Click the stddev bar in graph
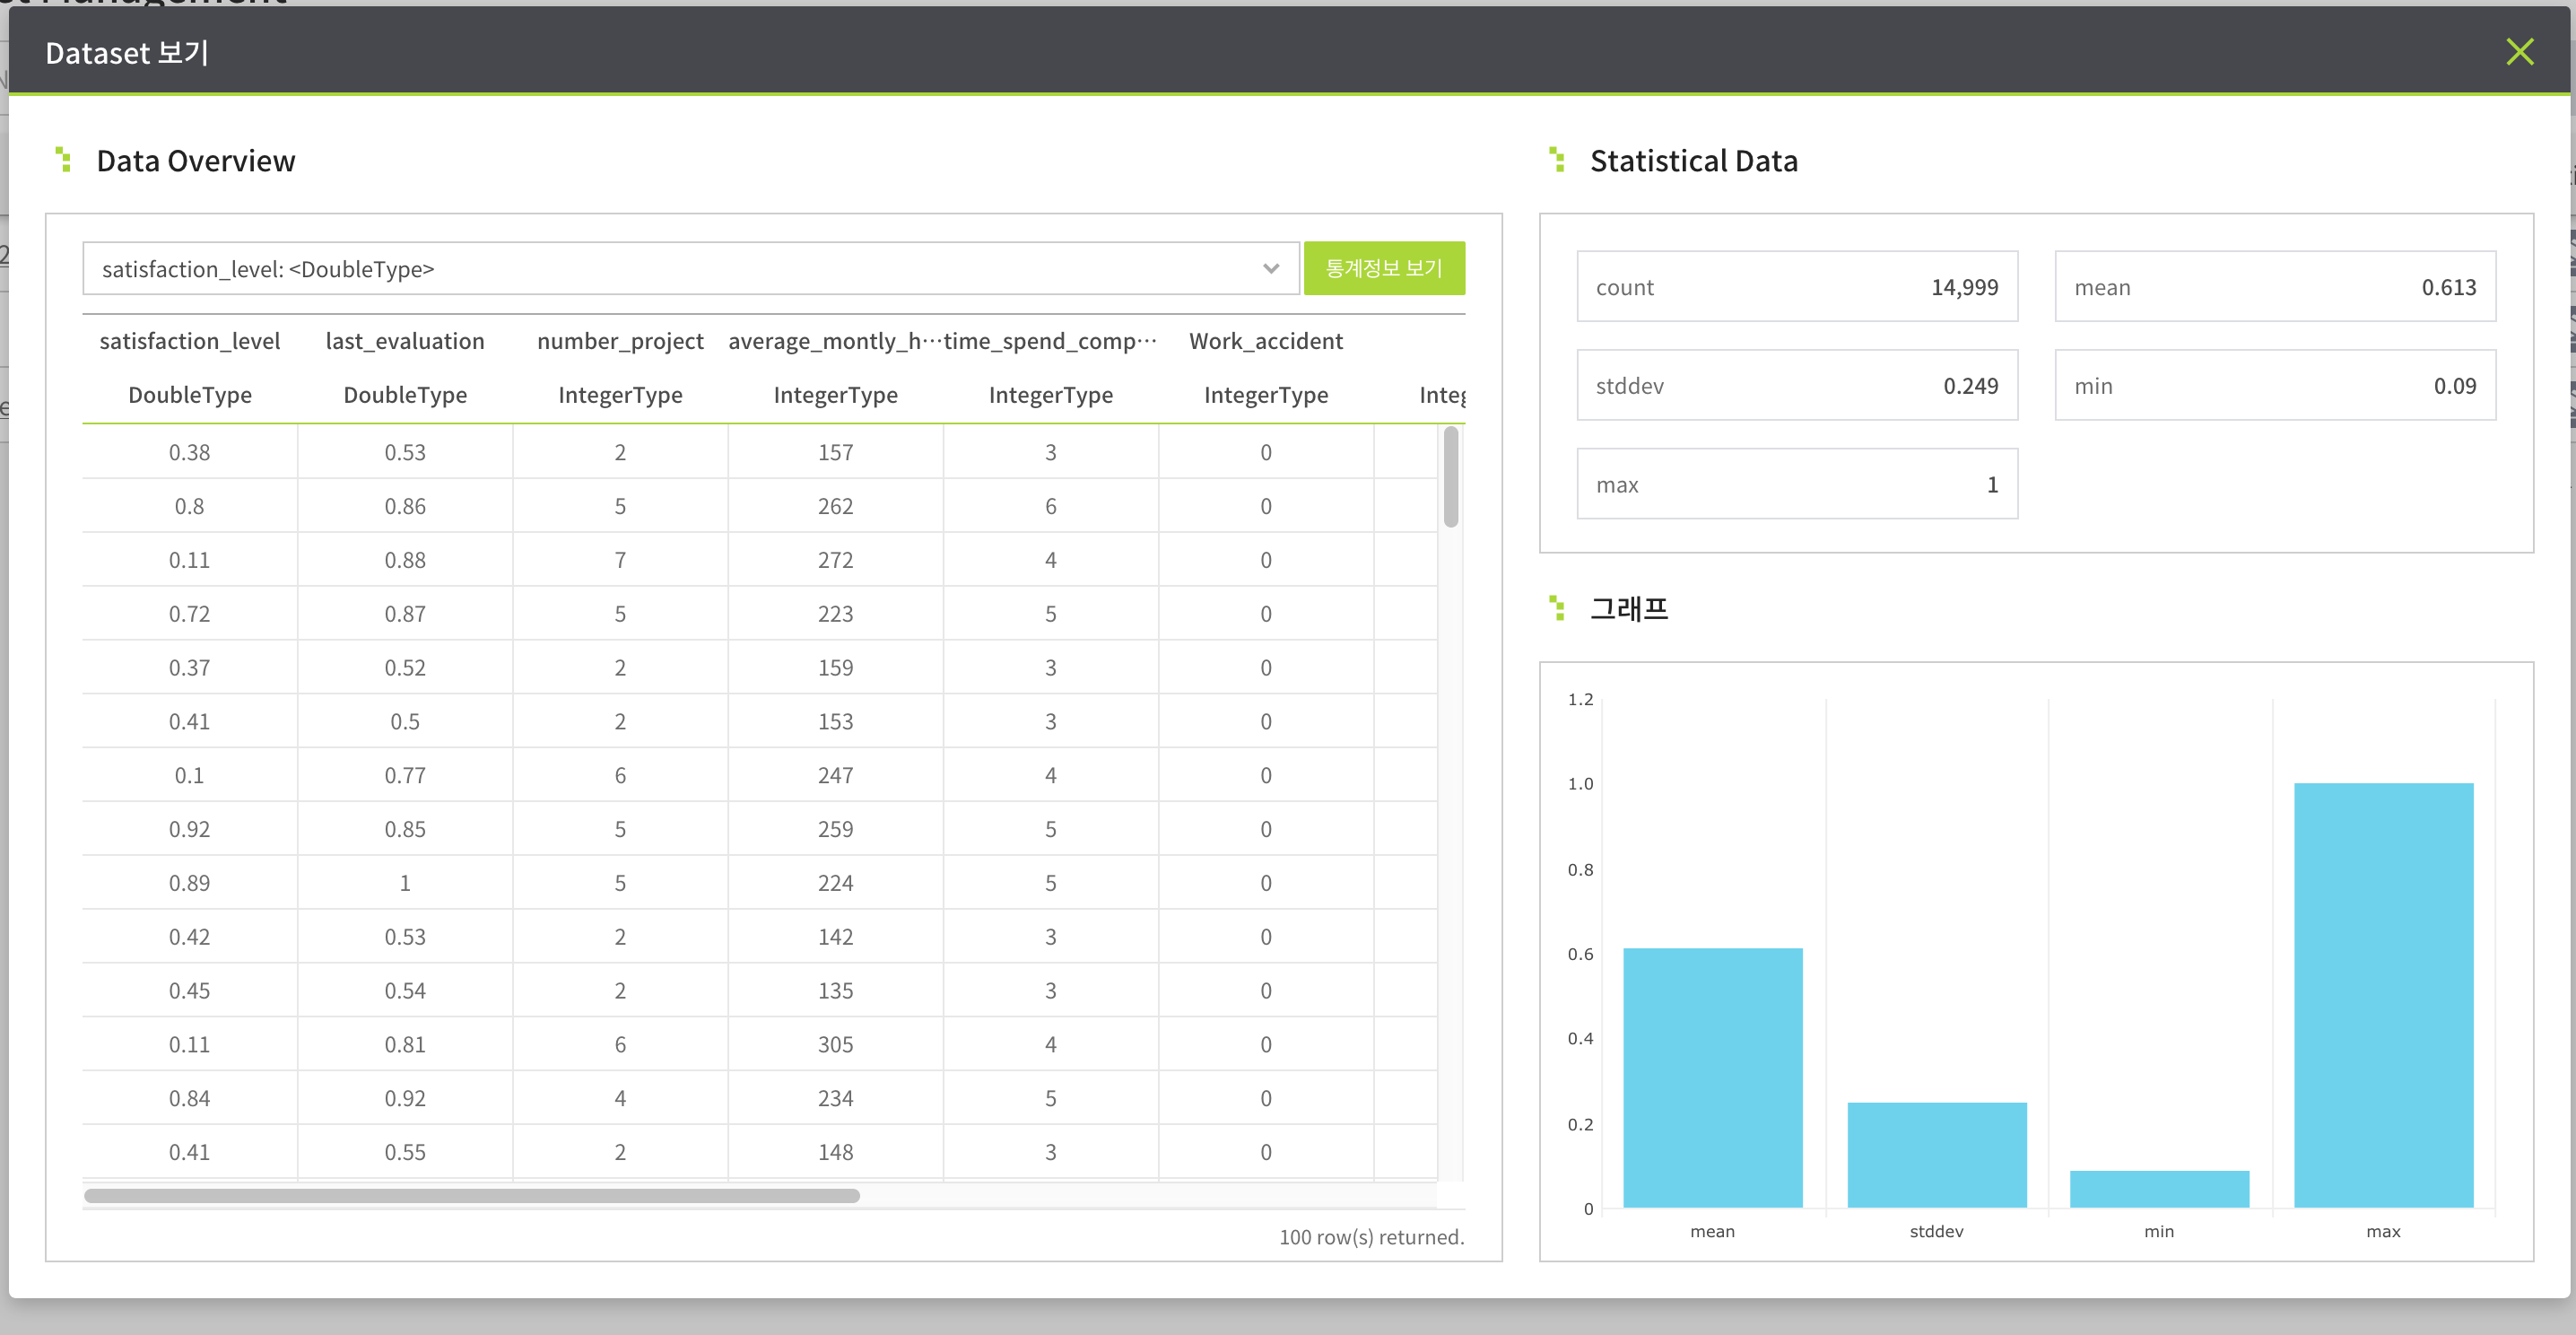Image resolution: width=2576 pixels, height=1335 pixels. 1937,1155
